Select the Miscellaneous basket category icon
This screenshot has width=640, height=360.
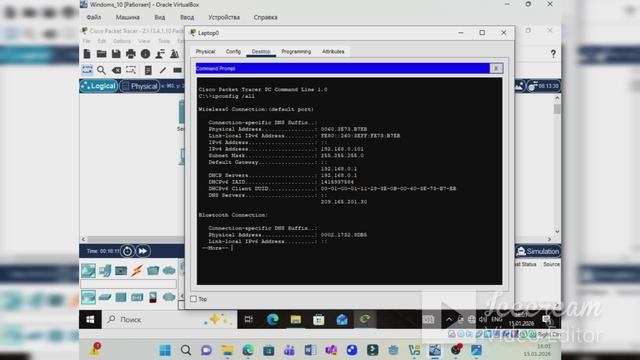[153, 271]
